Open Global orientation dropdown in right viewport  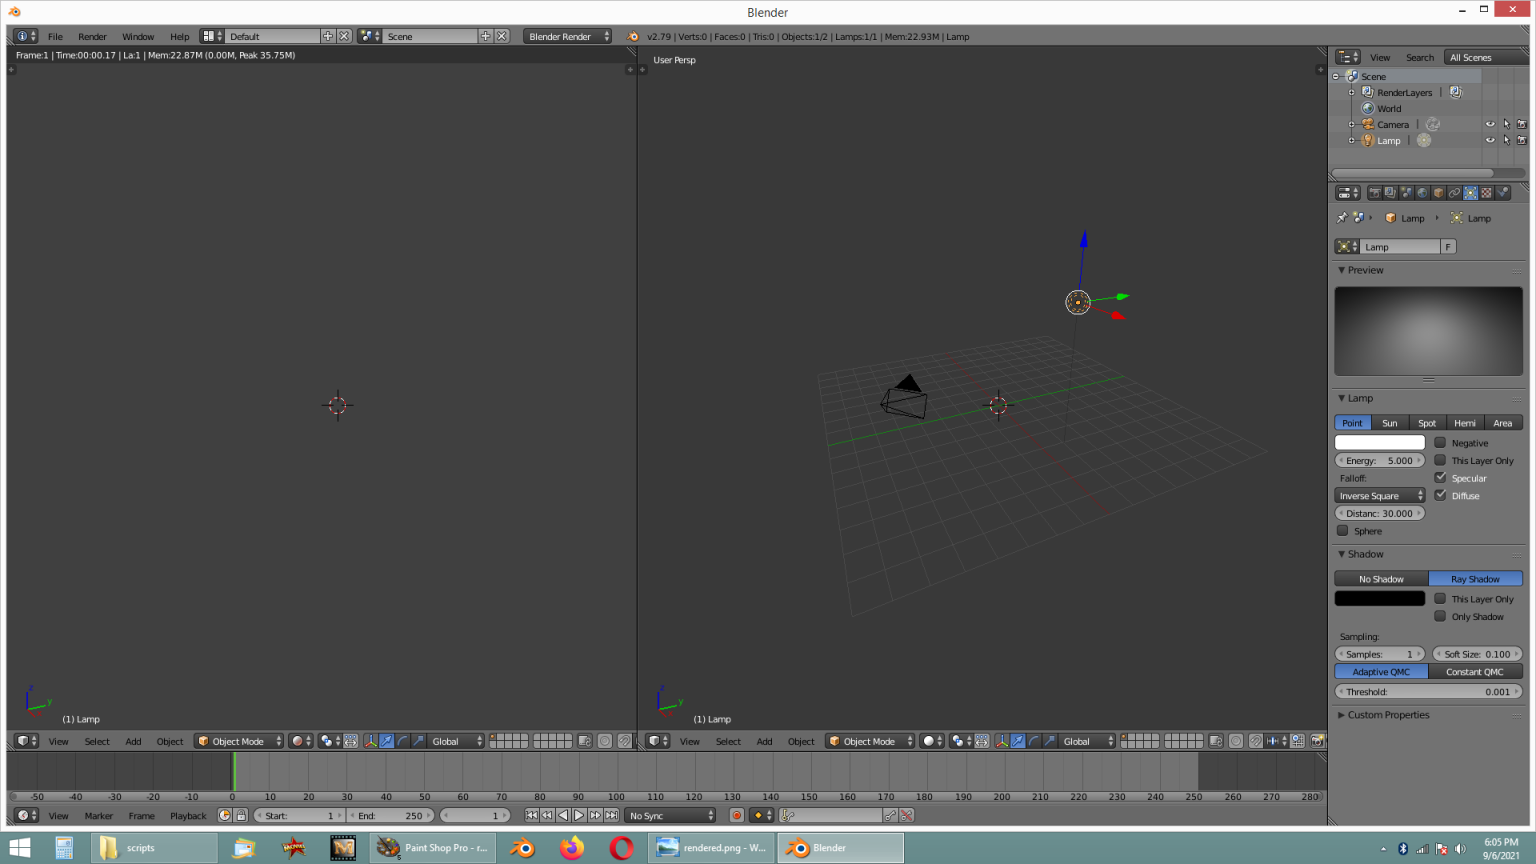point(1087,741)
